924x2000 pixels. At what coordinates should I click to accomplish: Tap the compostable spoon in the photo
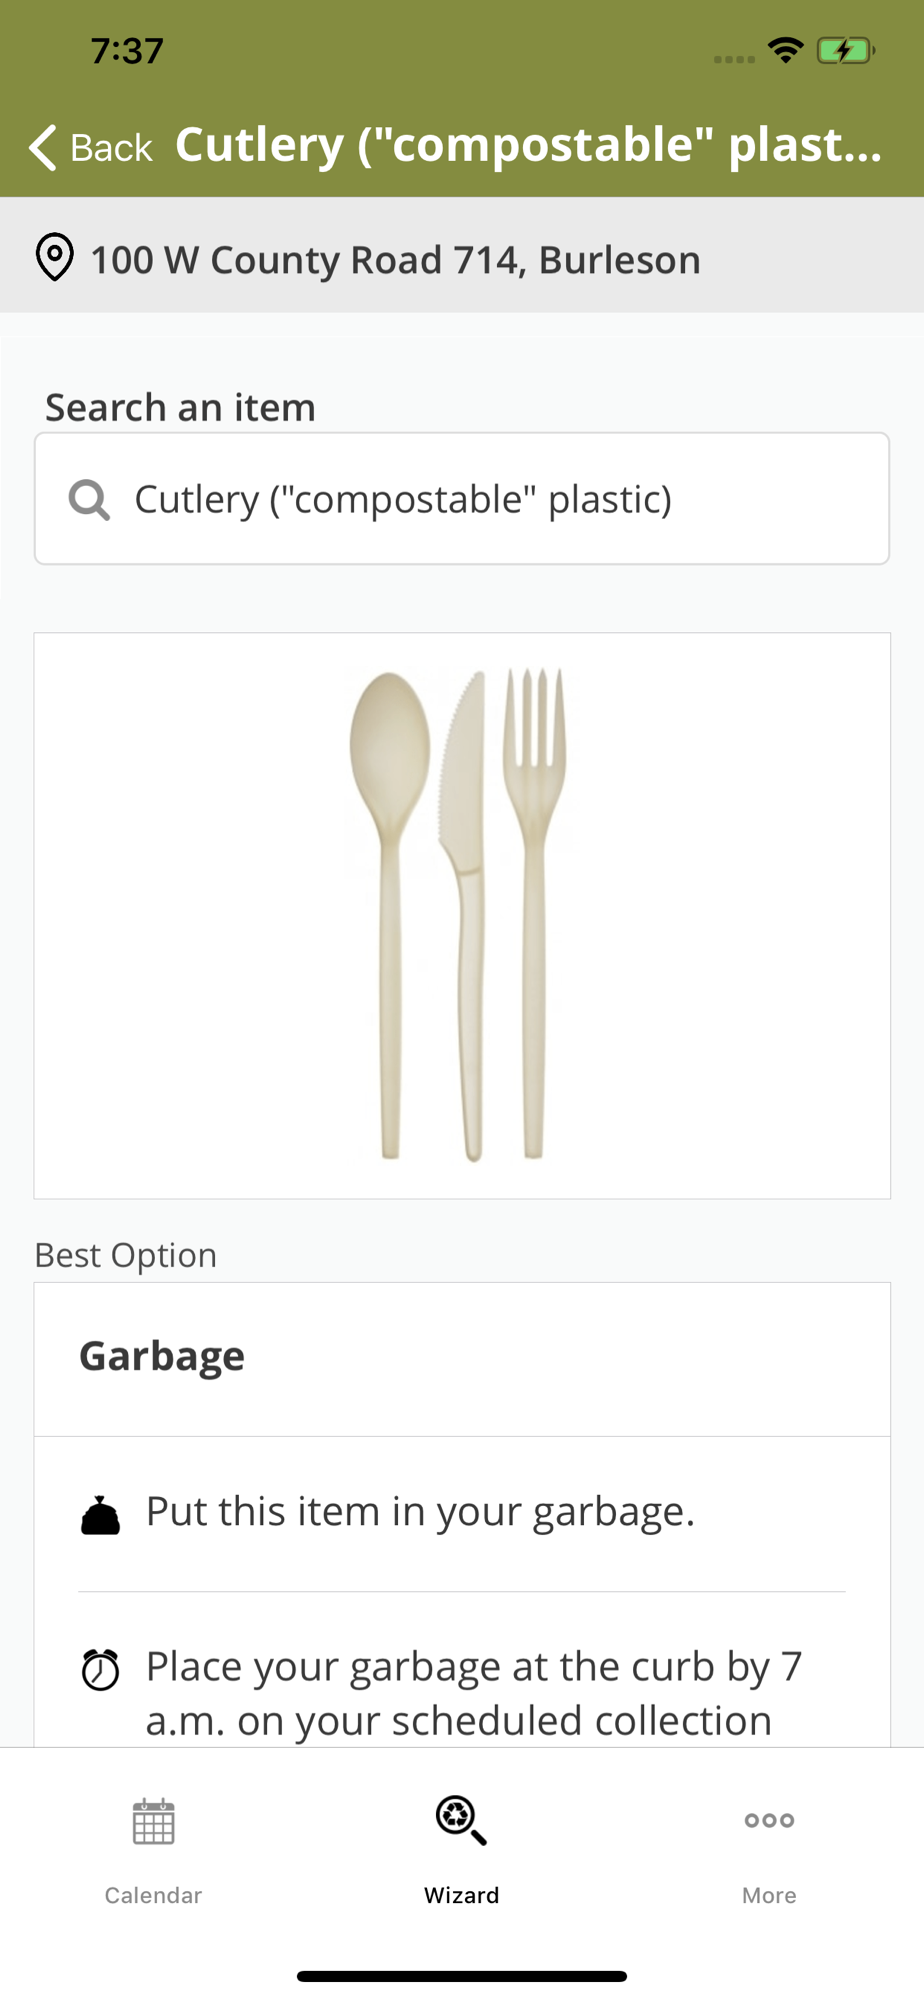point(390,900)
